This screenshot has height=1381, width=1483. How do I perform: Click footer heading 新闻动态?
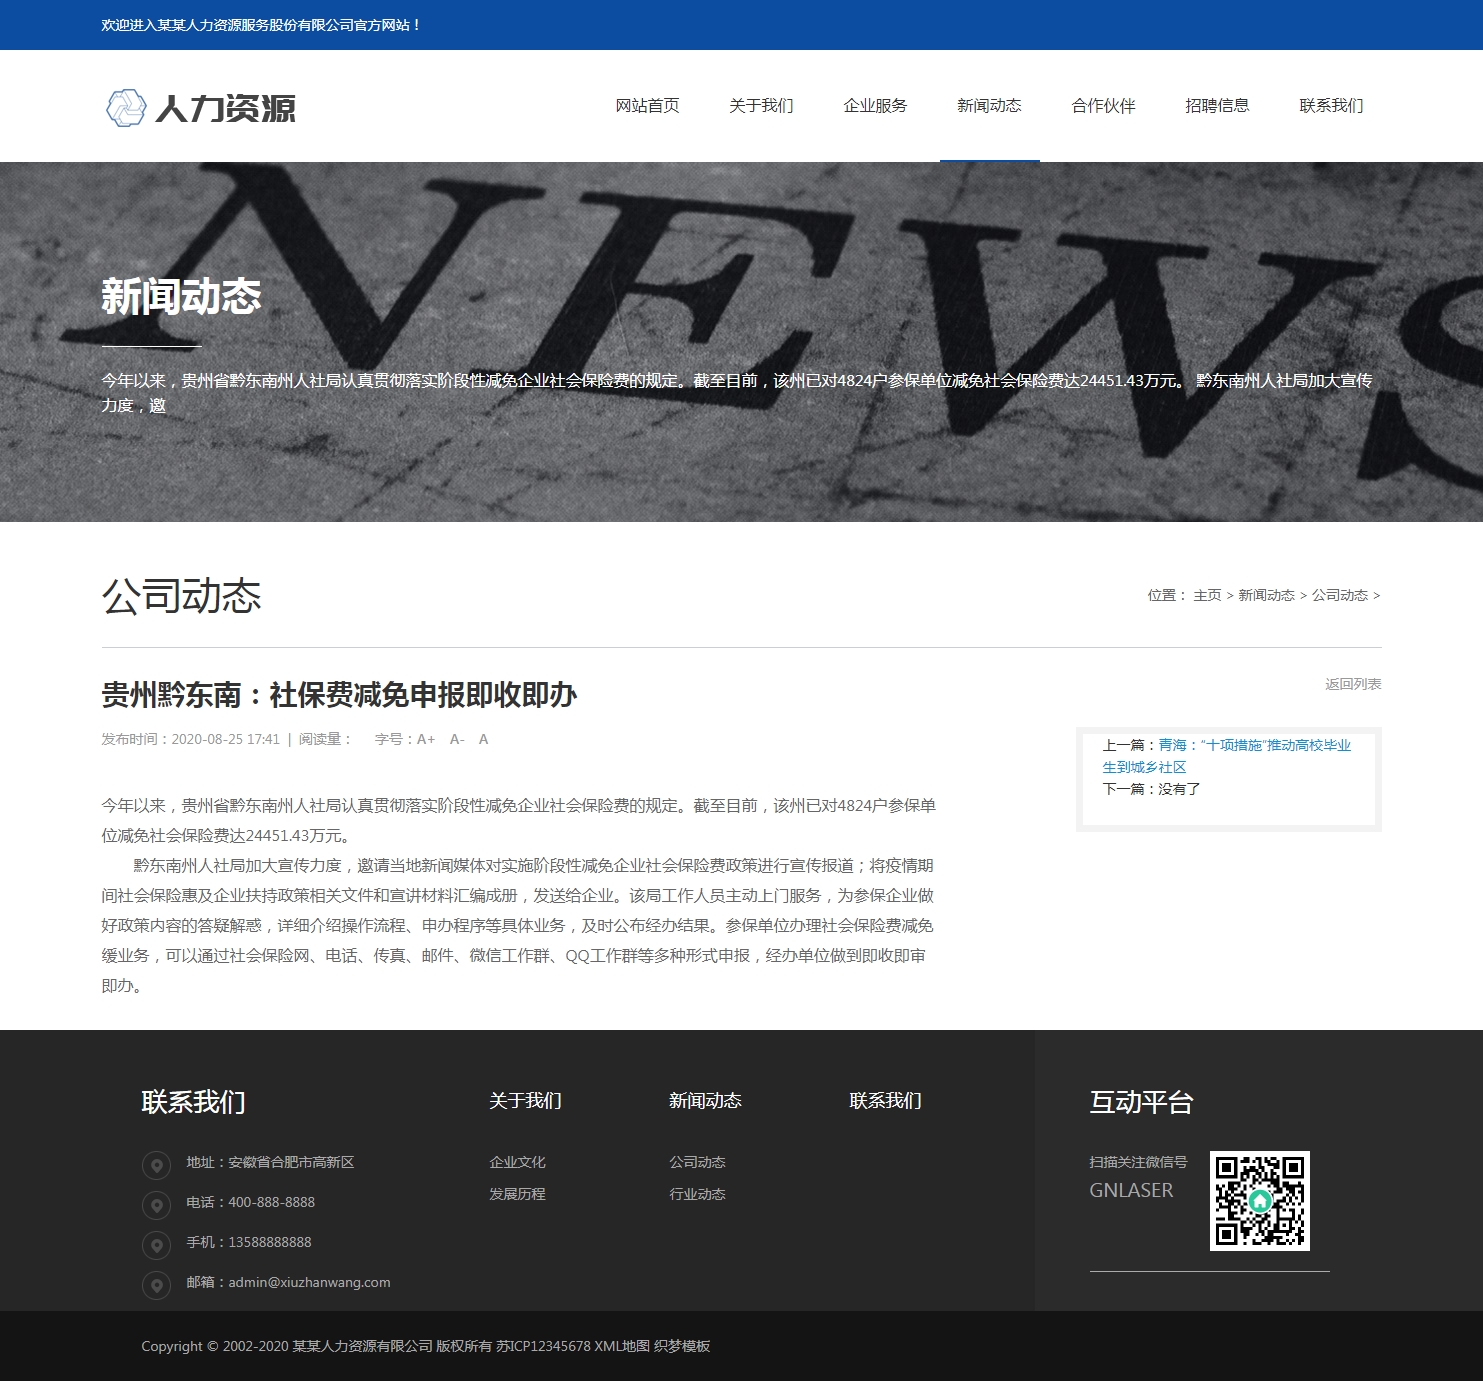[705, 1100]
